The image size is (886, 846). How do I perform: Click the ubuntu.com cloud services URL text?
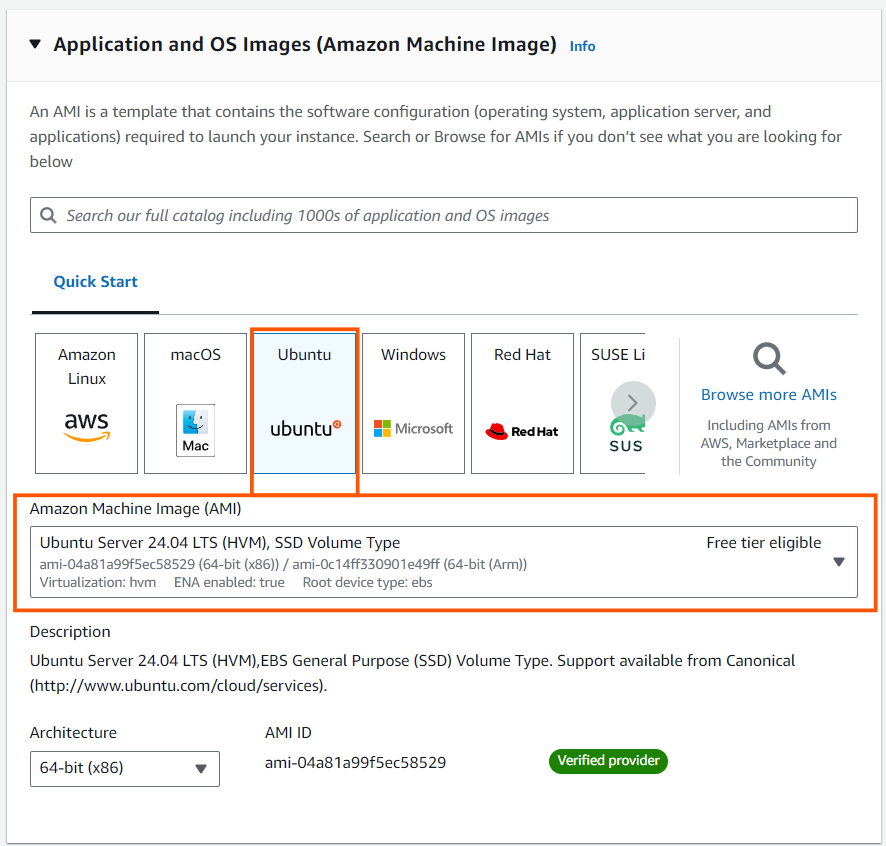tap(178, 686)
